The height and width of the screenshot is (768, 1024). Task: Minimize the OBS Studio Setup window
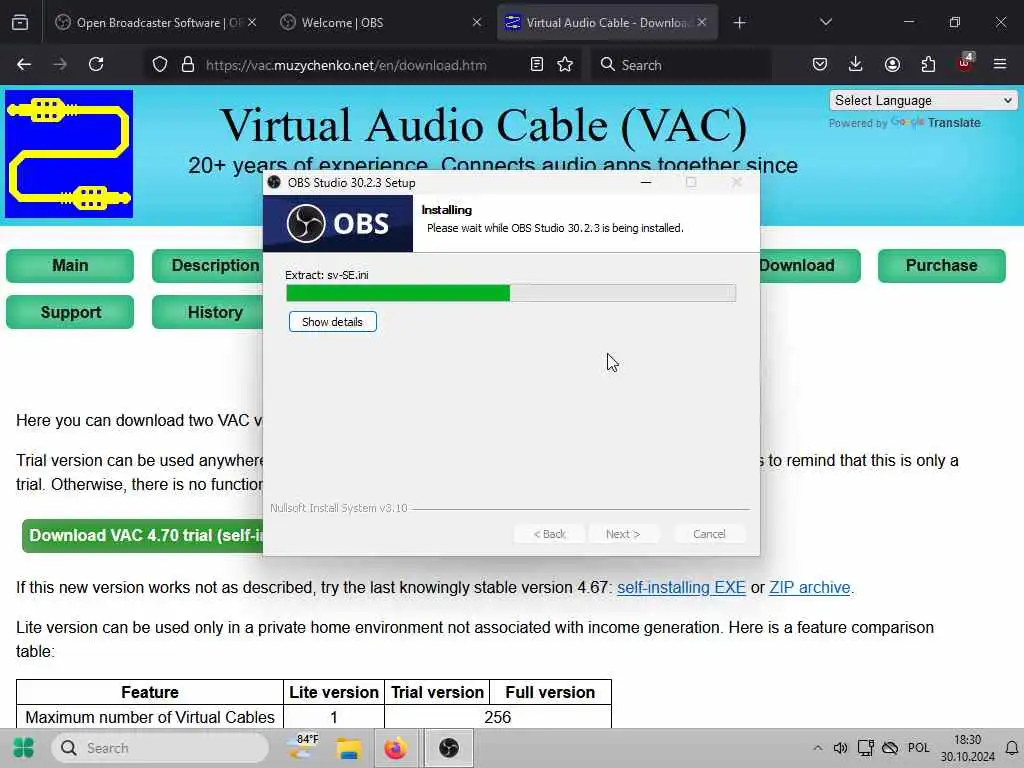[646, 183]
